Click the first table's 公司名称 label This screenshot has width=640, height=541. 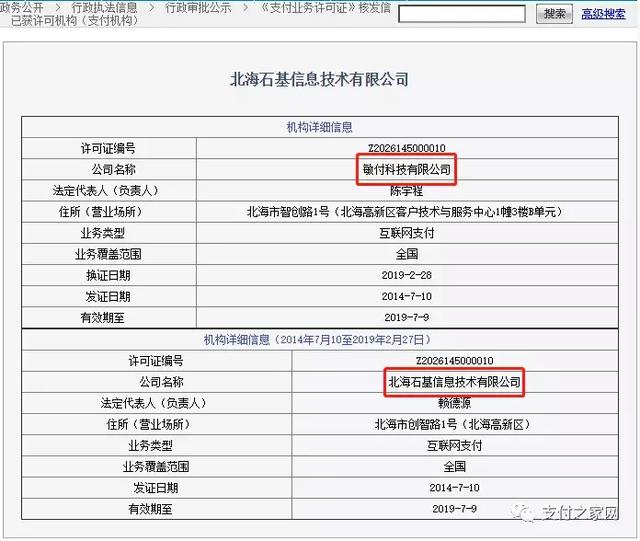113,169
